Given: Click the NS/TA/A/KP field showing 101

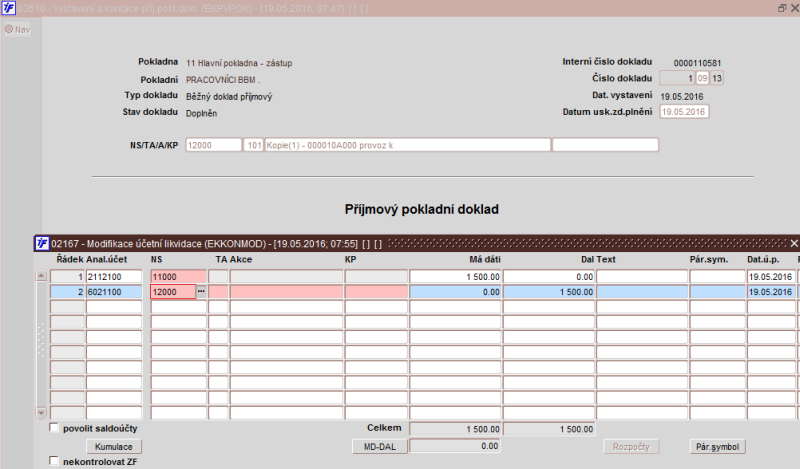Looking at the screenshot, I should pos(253,145).
